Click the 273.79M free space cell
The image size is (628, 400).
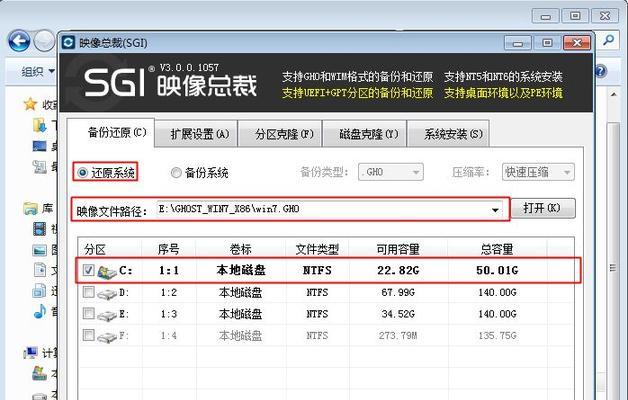(398, 335)
